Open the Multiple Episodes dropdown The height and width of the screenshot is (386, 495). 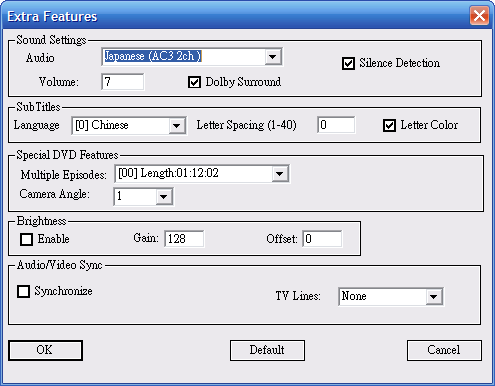(280, 174)
